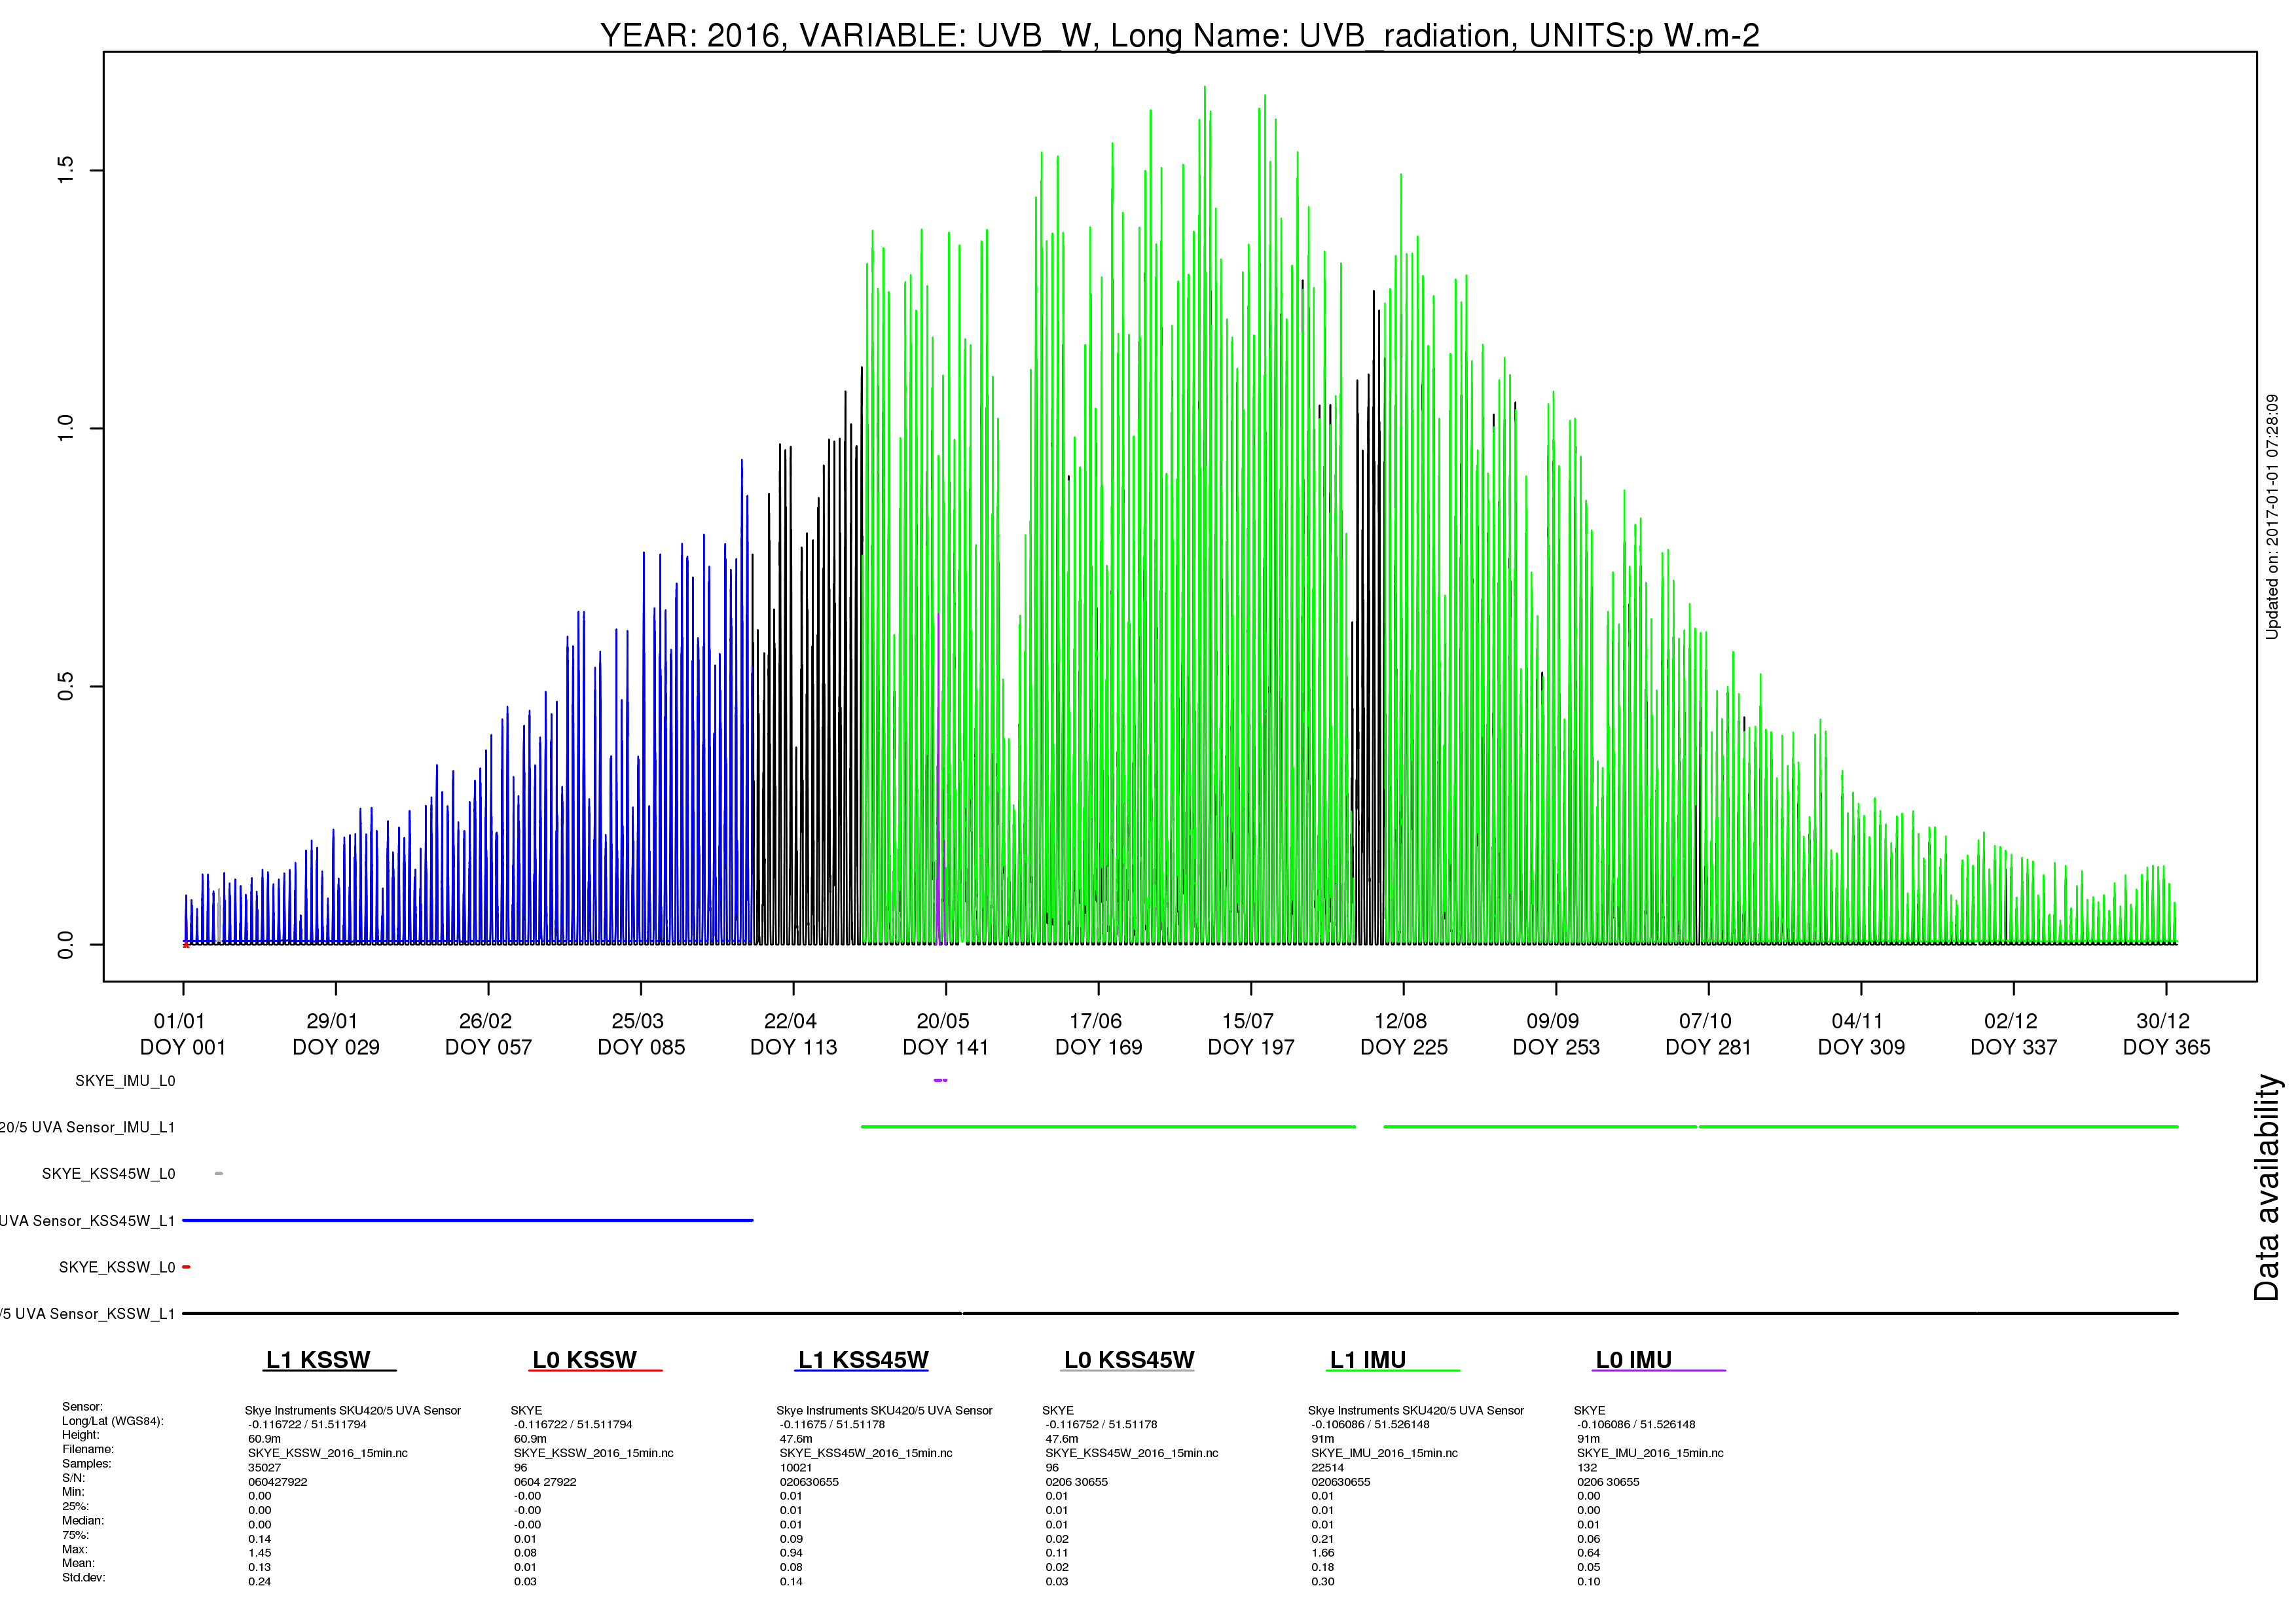Click the 'Filename:' row label
Image resolution: width=2296 pixels, height=1624 pixels.
point(88,1449)
